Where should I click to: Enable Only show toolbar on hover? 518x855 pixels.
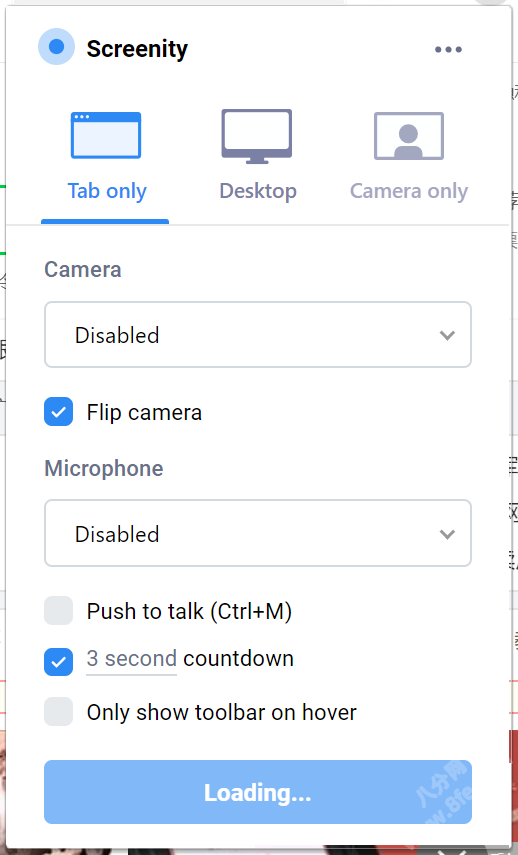58,712
